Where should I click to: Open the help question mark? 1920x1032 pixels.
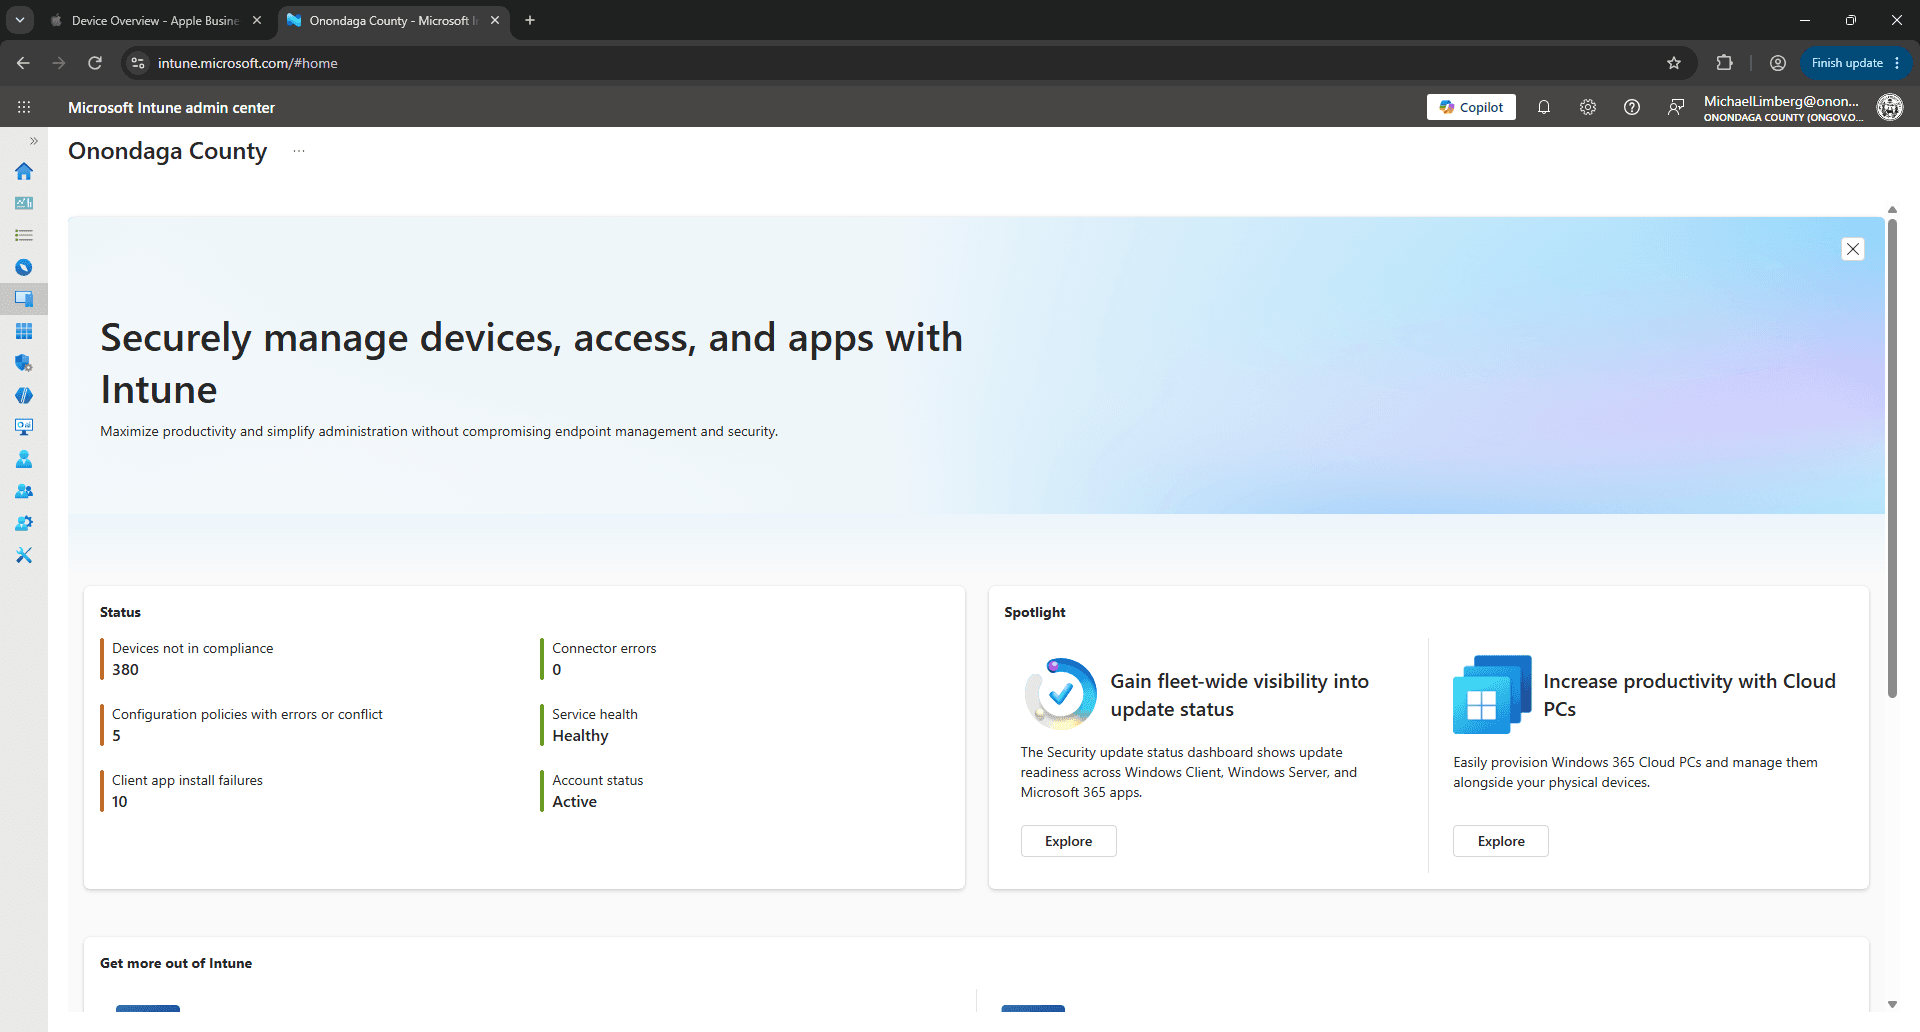pos(1632,107)
